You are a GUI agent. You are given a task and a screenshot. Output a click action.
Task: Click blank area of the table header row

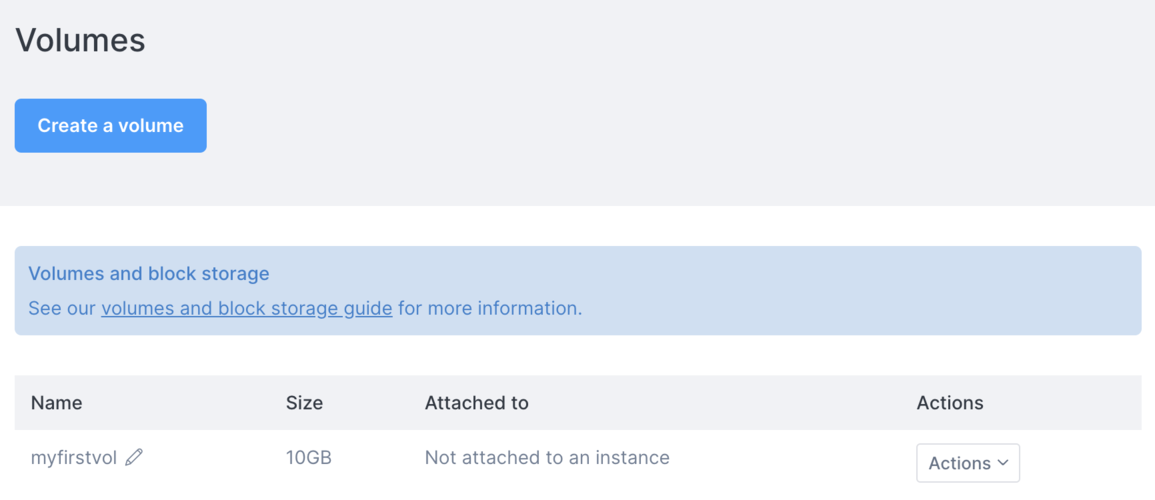720,403
